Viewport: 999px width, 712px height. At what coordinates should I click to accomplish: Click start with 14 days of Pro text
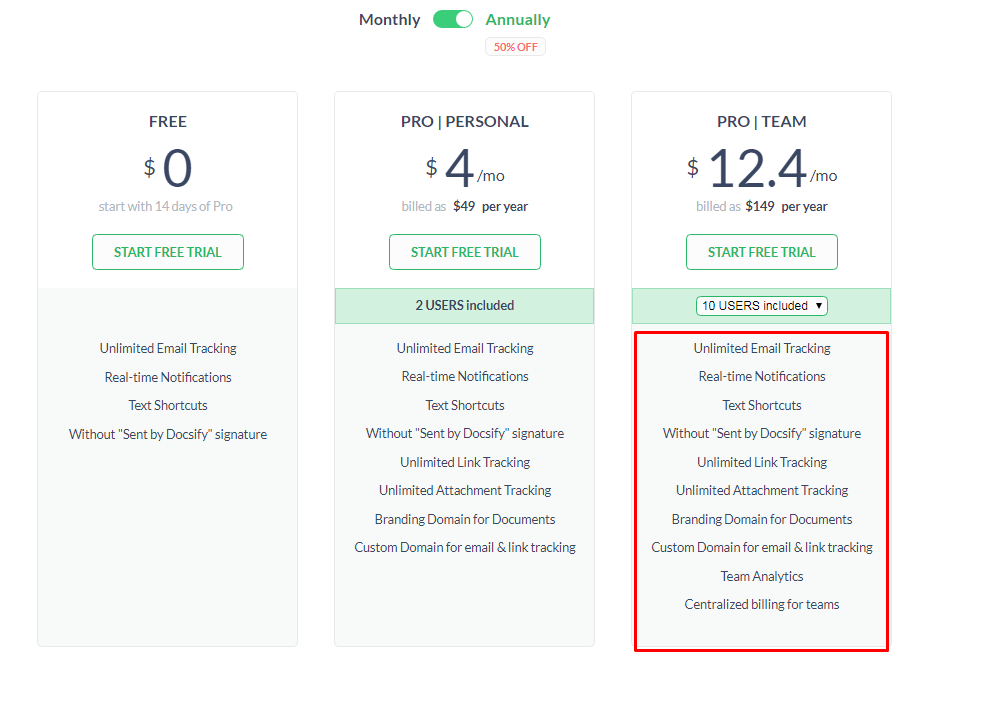click(166, 206)
